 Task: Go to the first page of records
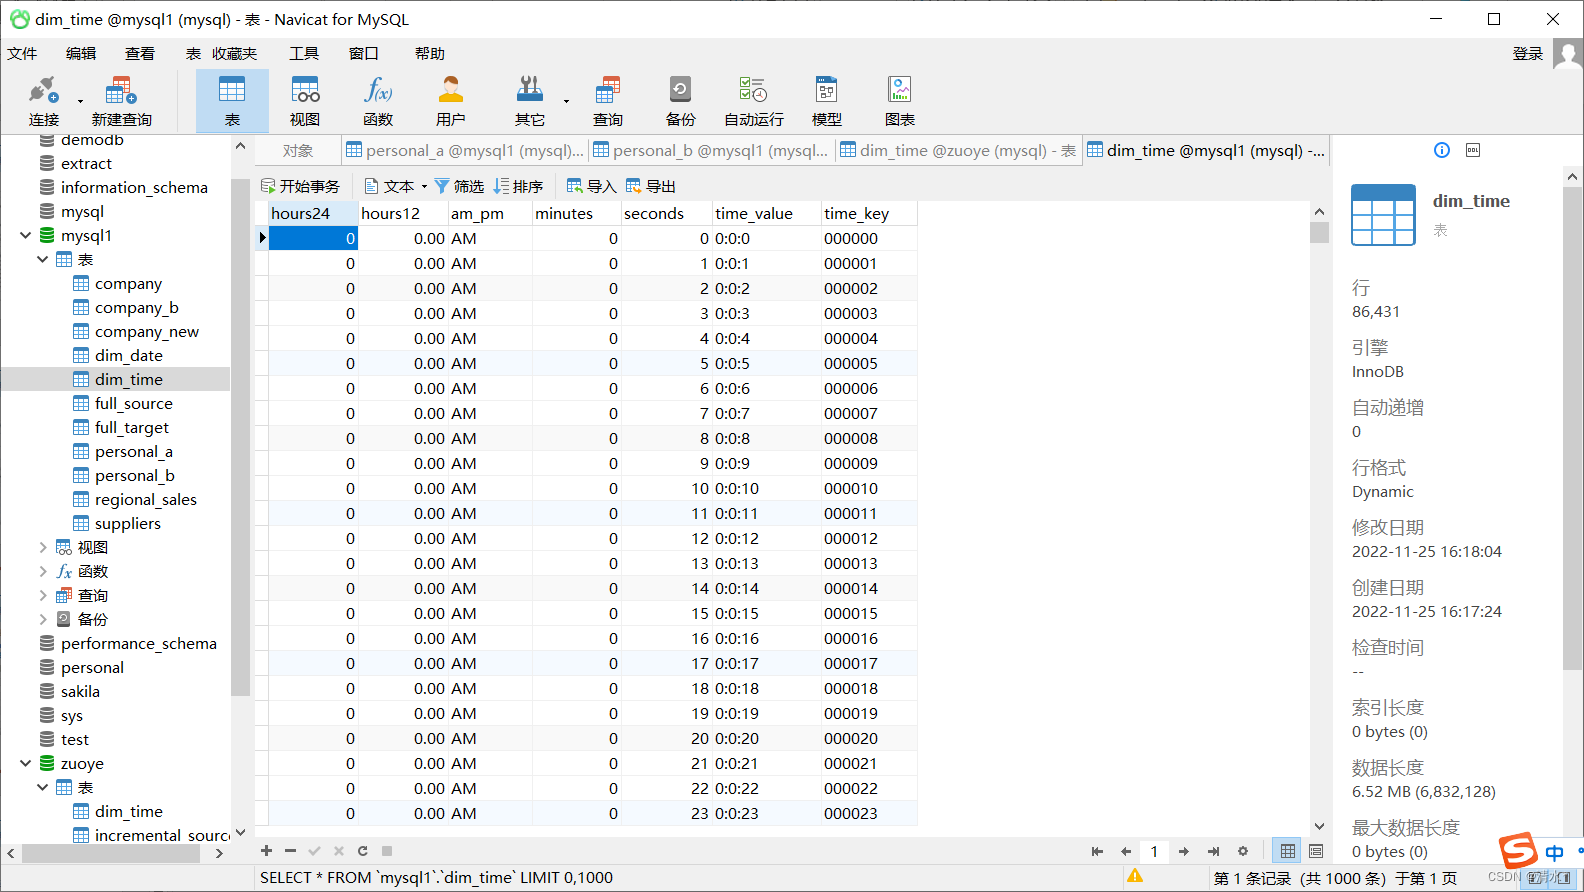(x=1097, y=852)
